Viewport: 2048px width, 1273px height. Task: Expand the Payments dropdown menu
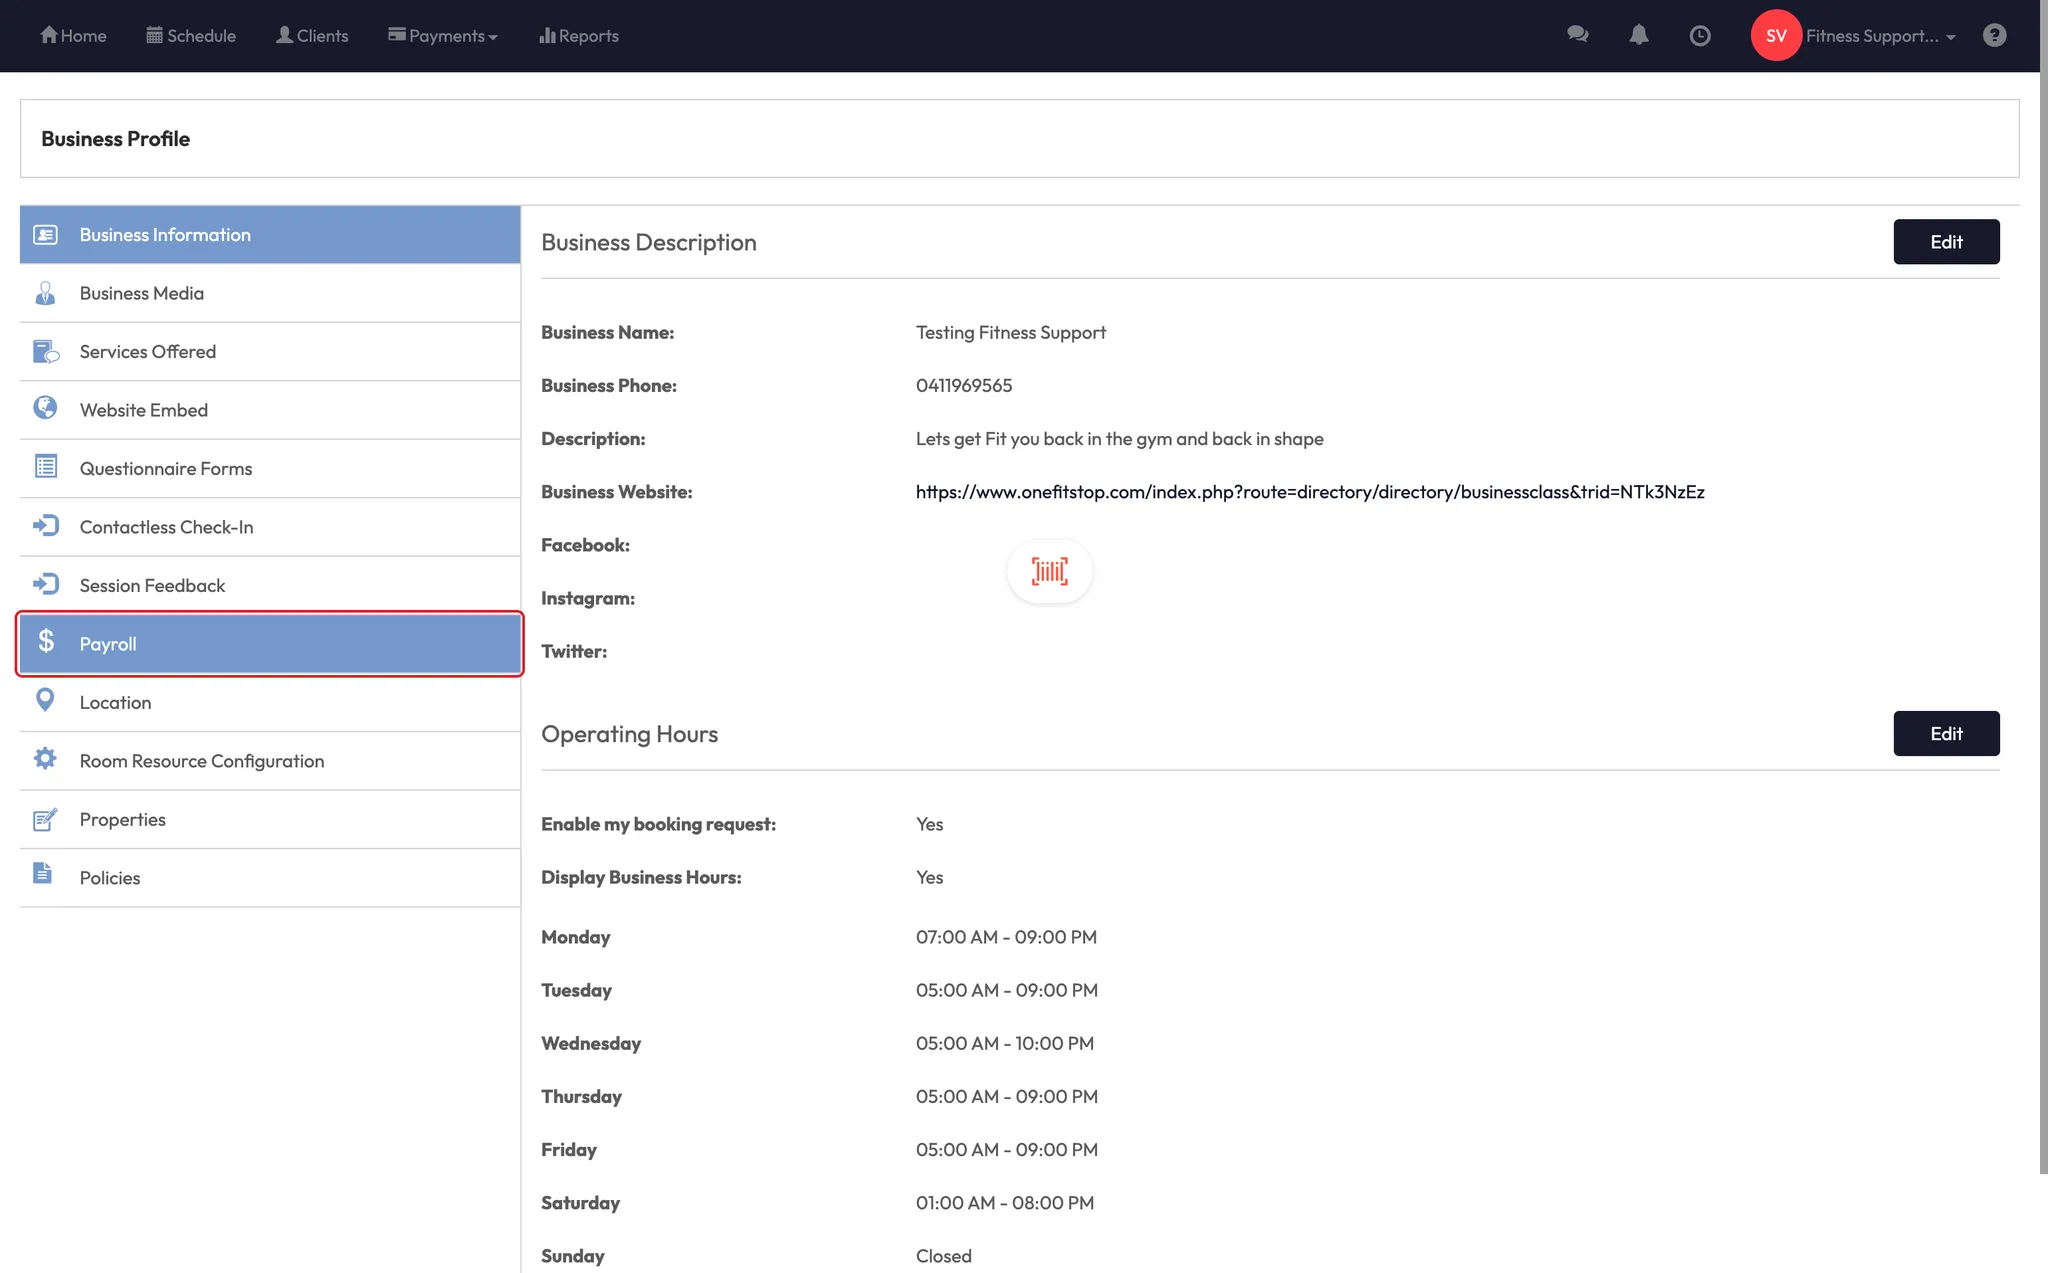[x=443, y=36]
